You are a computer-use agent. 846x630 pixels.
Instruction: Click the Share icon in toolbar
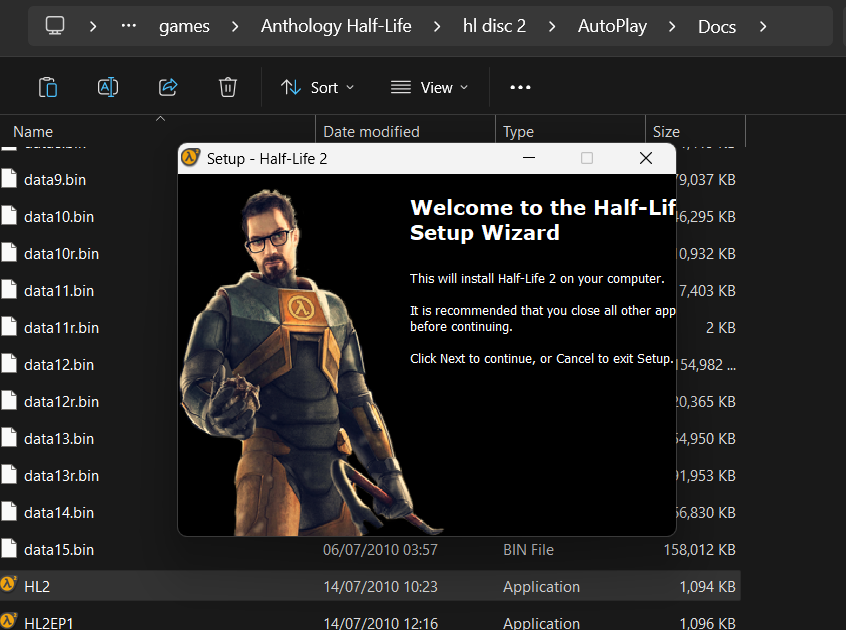pos(168,87)
